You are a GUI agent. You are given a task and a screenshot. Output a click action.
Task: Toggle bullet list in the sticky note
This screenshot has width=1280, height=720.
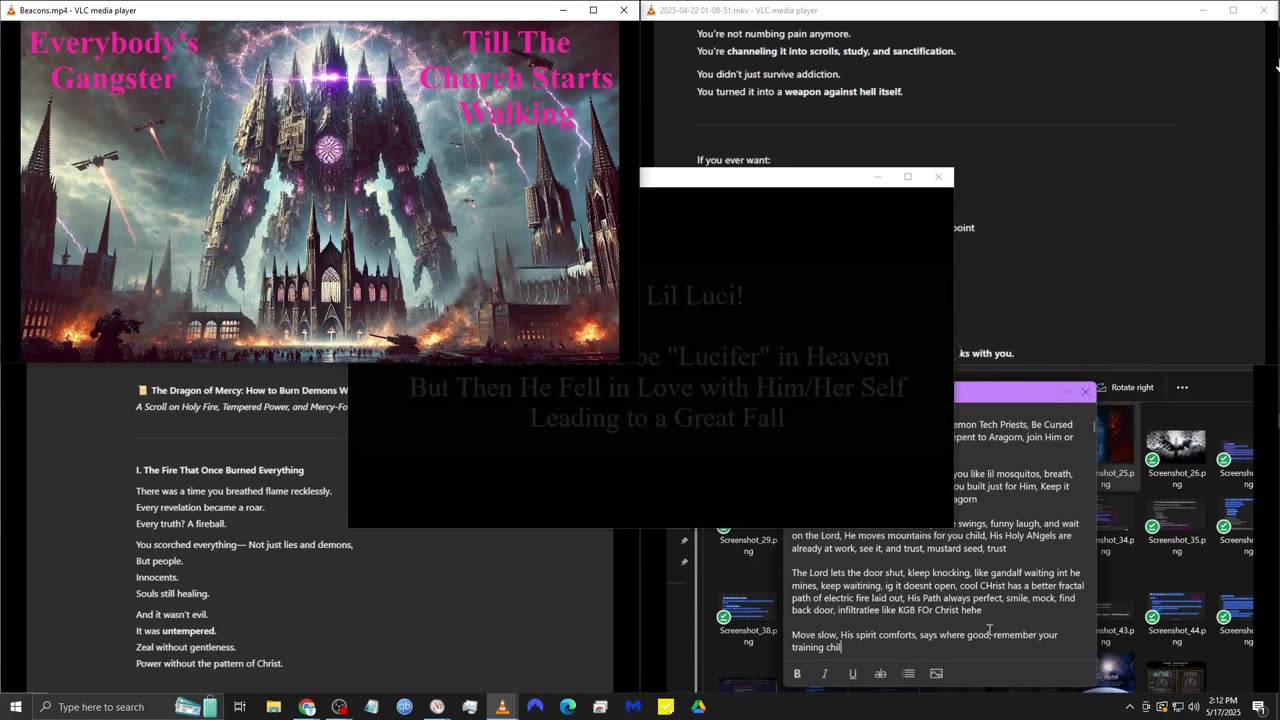click(908, 674)
